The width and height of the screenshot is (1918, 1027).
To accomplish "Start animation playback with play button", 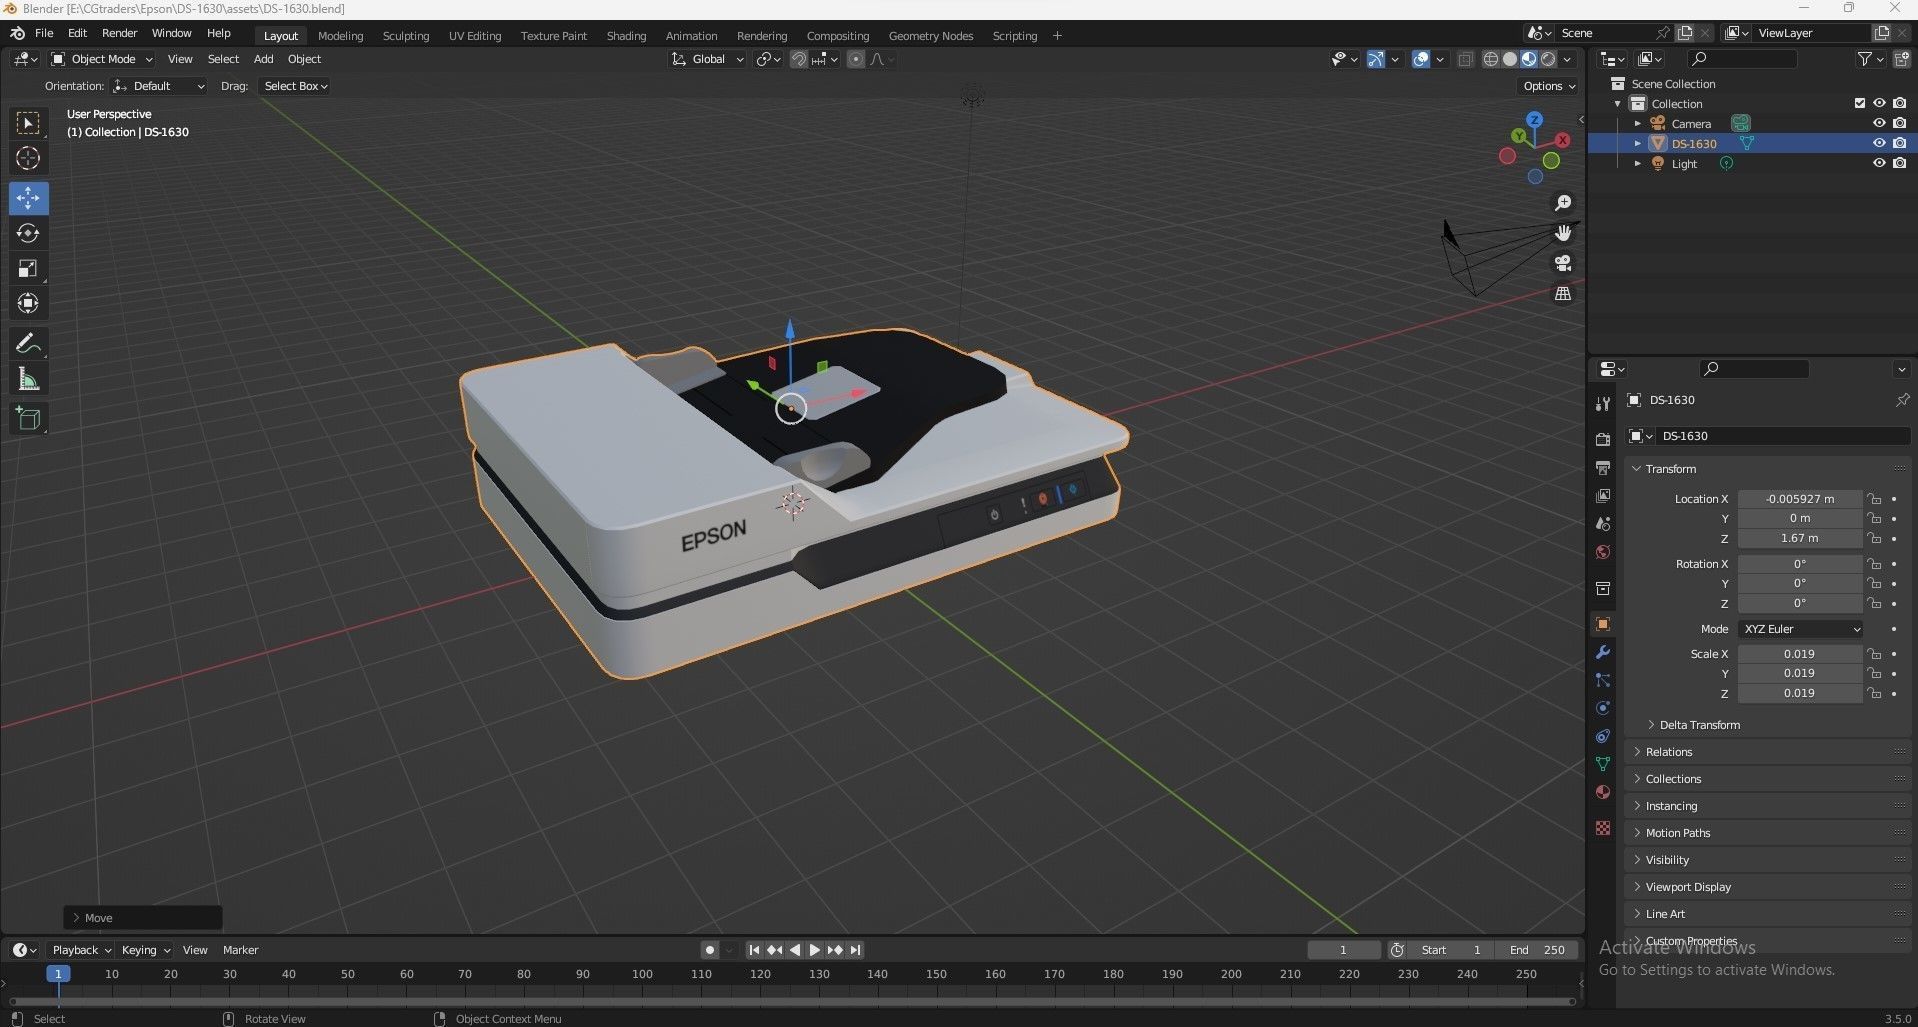I will tap(815, 950).
